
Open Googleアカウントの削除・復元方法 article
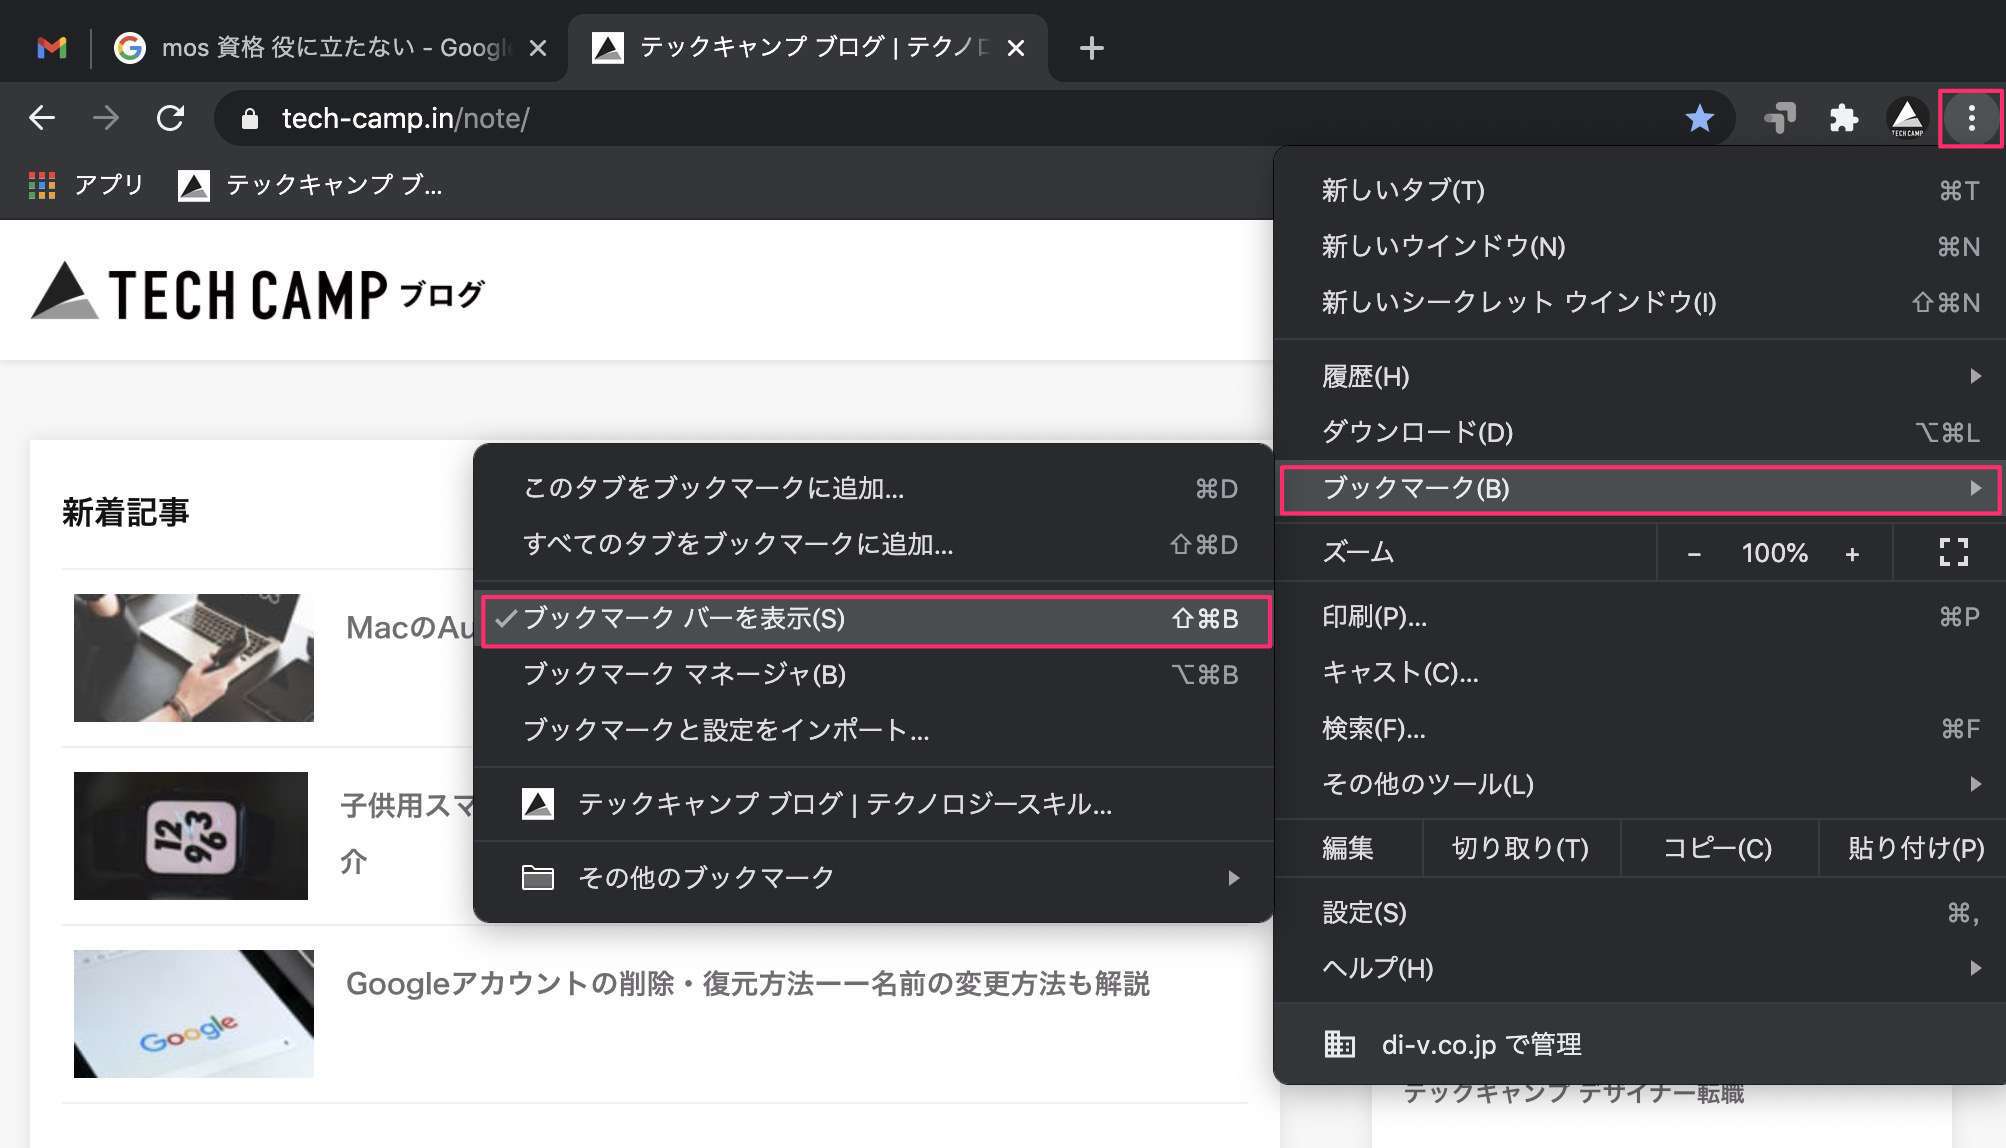[x=748, y=984]
